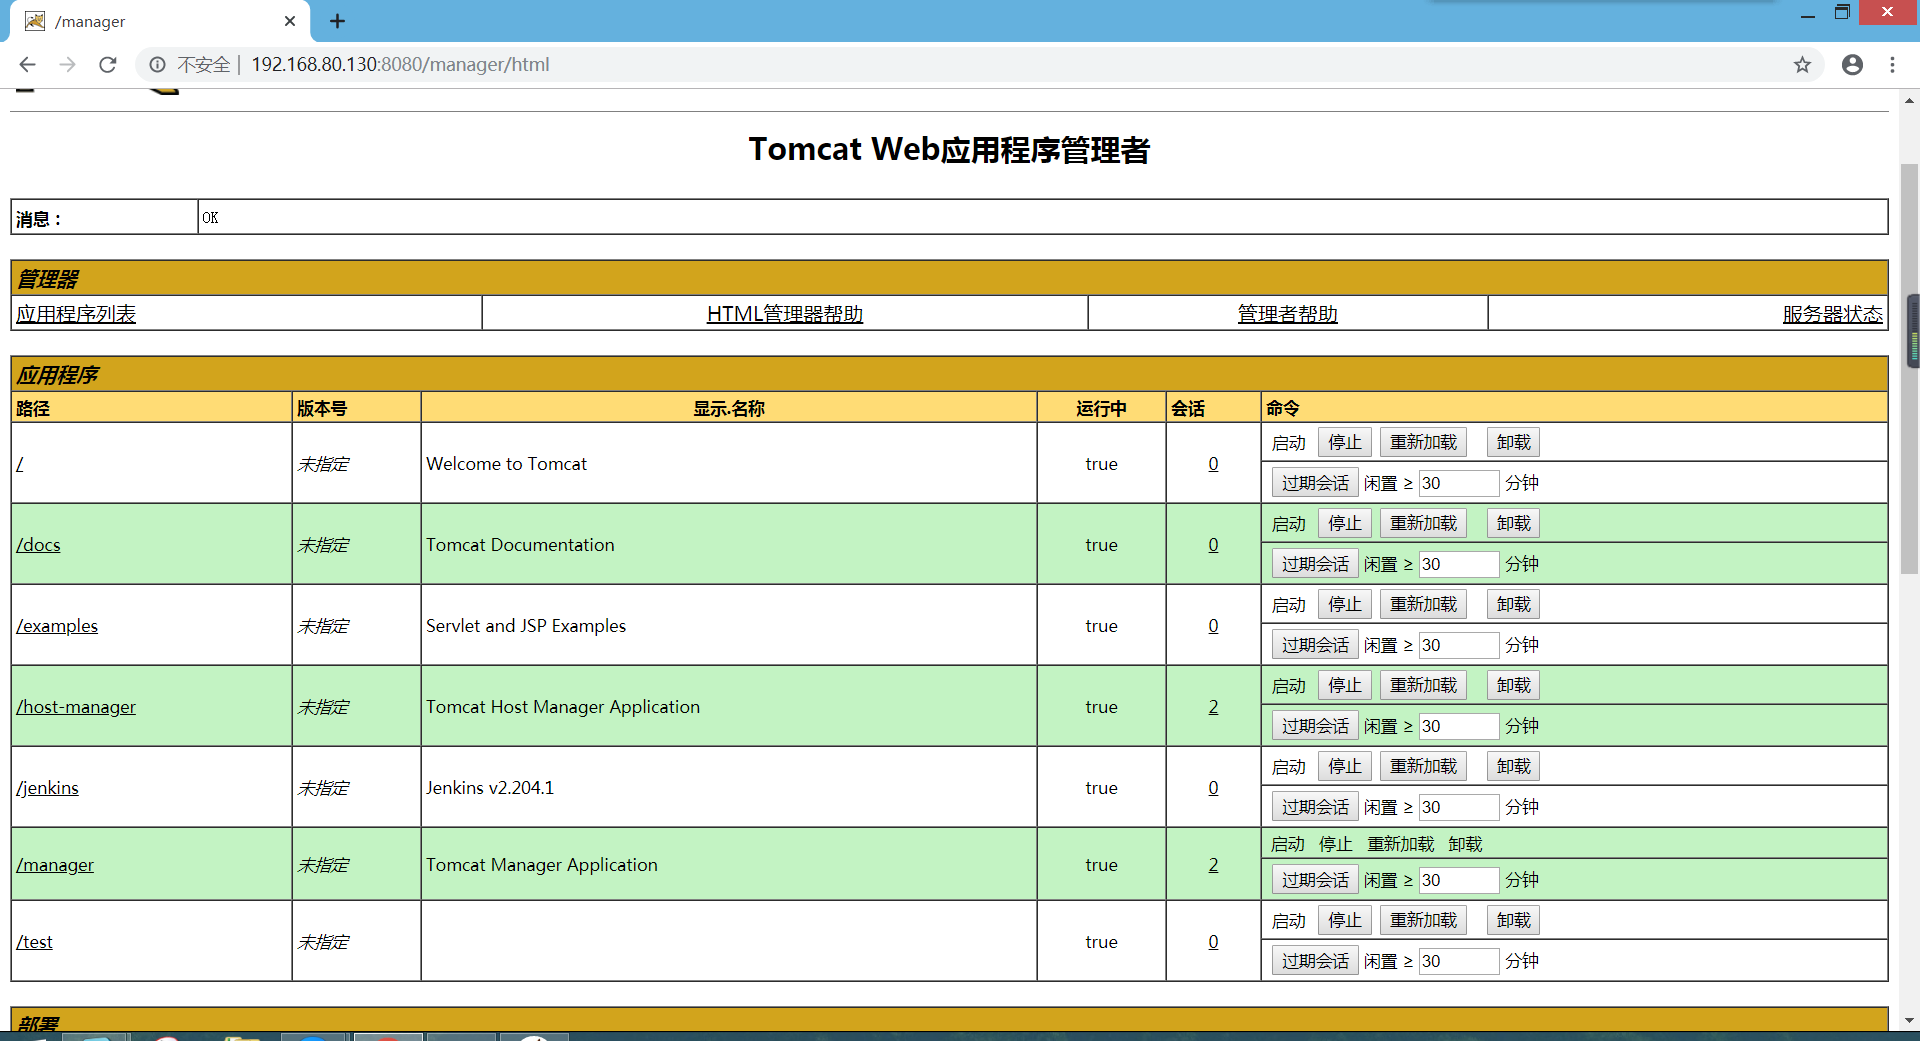Open a new browser tab
This screenshot has height=1041, width=1920.
click(x=337, y=21)
